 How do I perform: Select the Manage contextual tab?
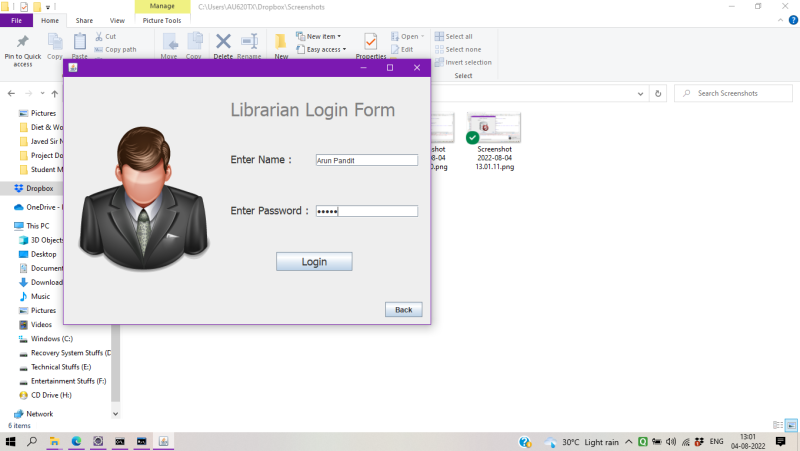pos(162,6)
